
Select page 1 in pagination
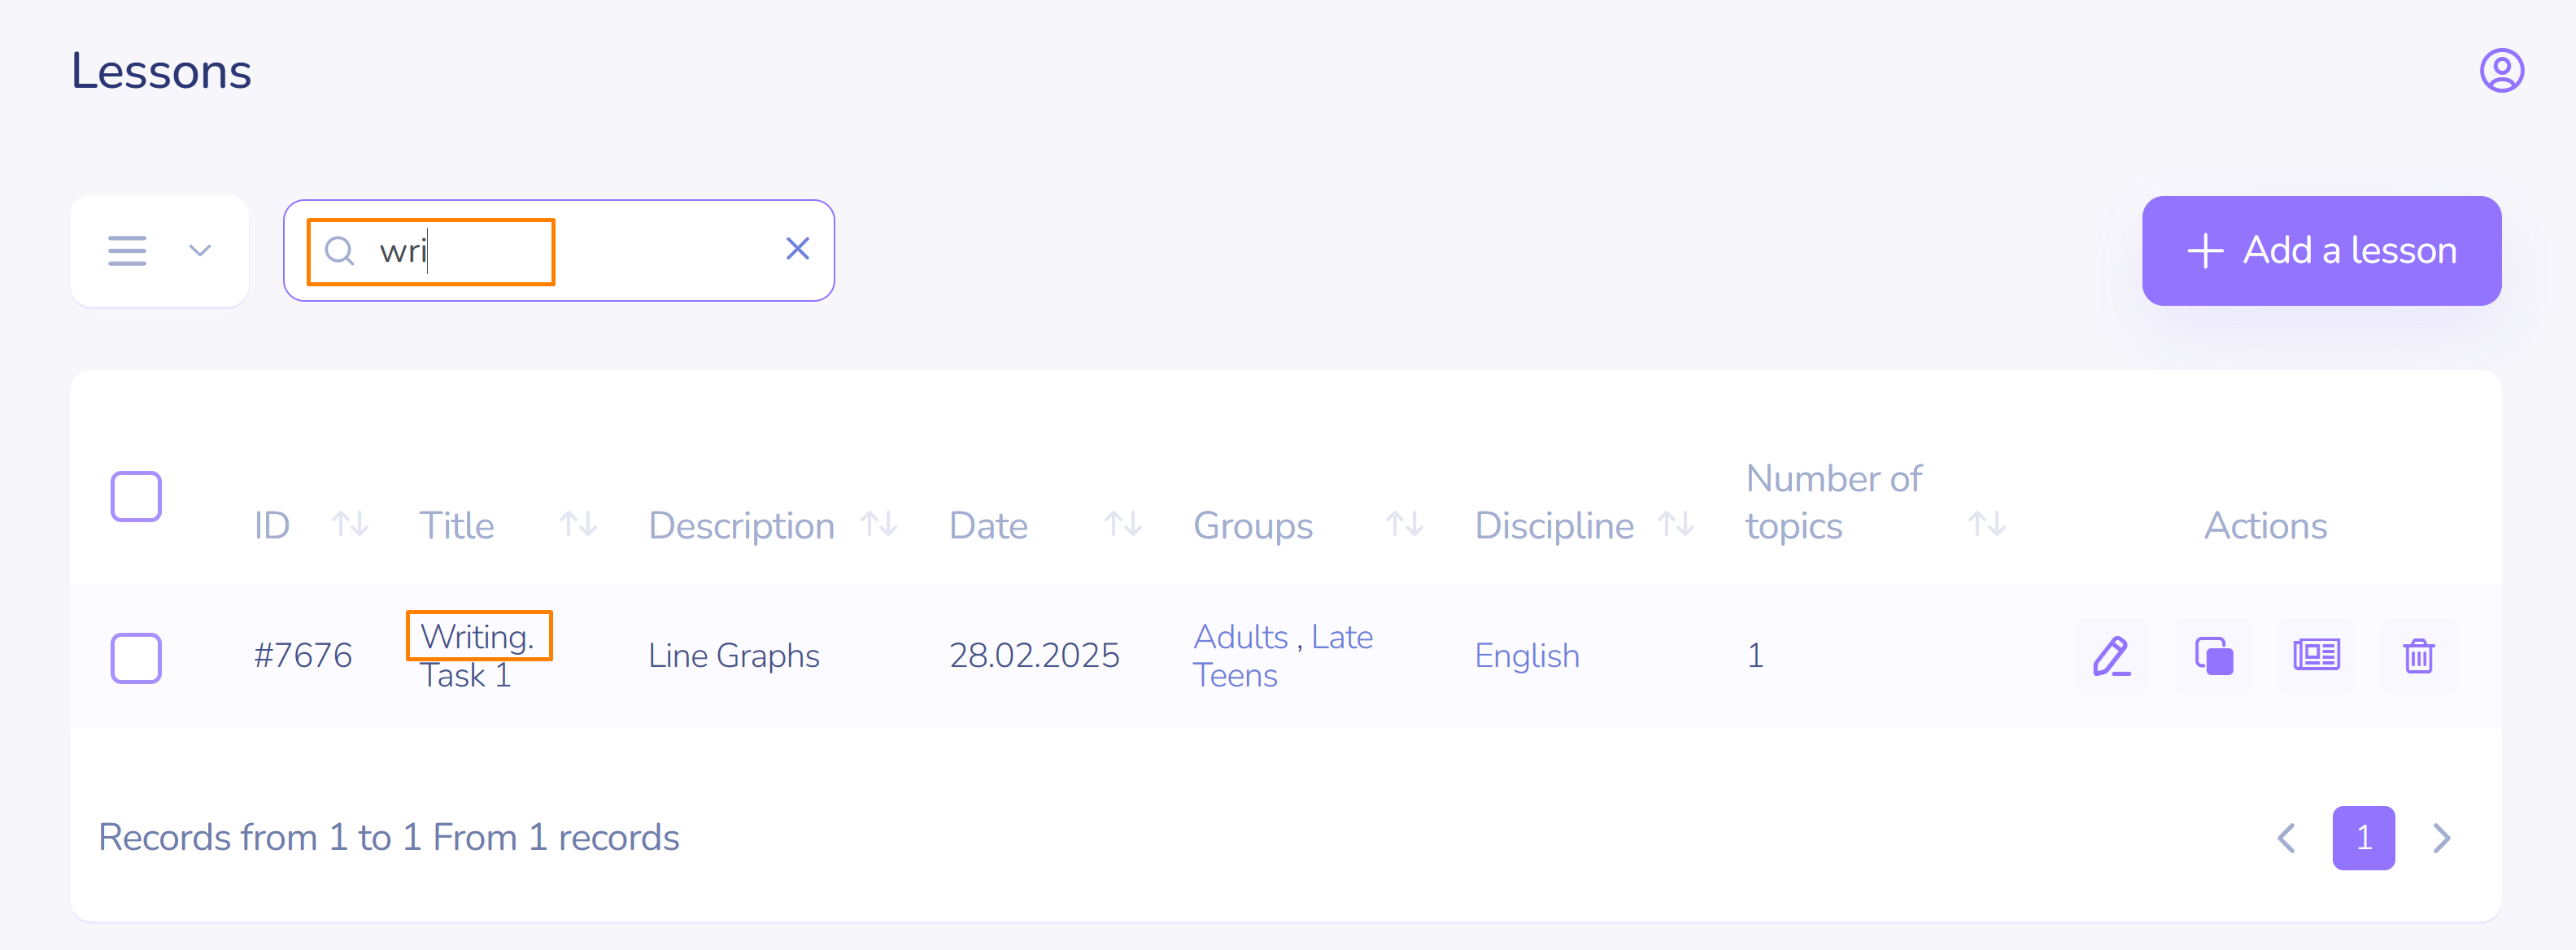(2363, 838)
